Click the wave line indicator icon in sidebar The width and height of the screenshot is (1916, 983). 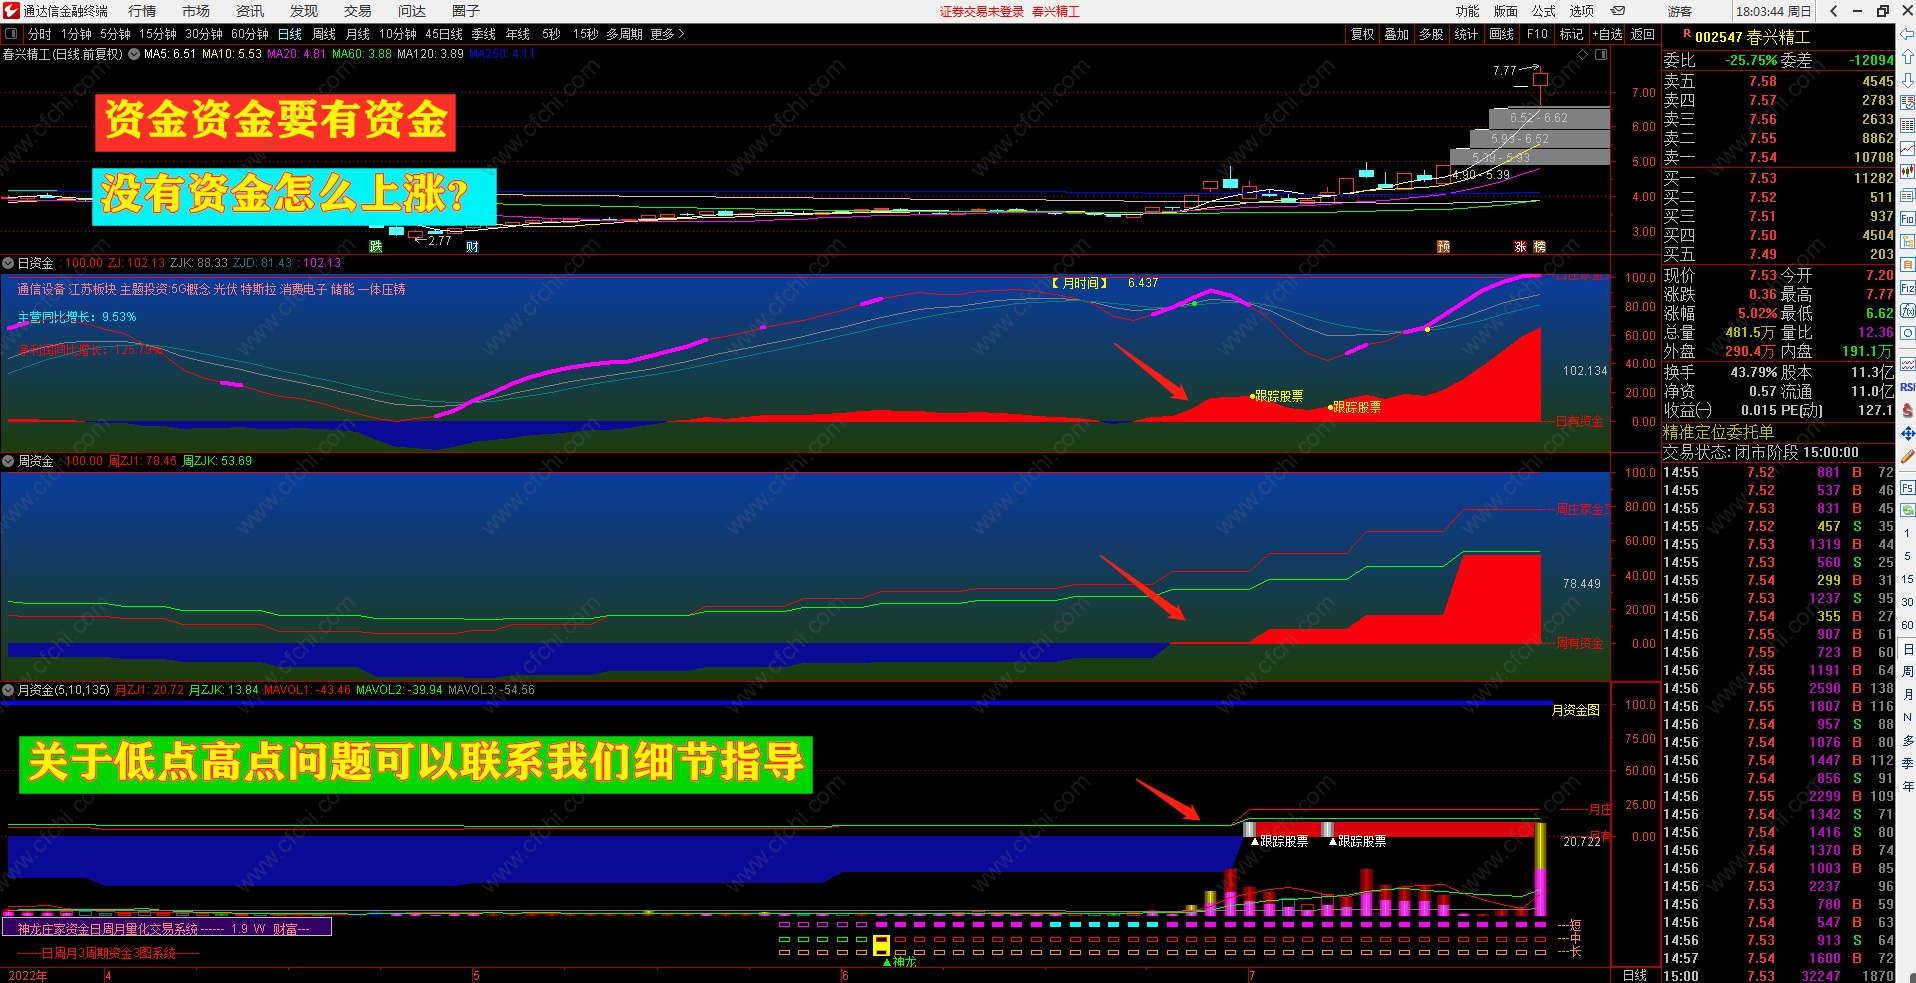tap(1907, 364)
